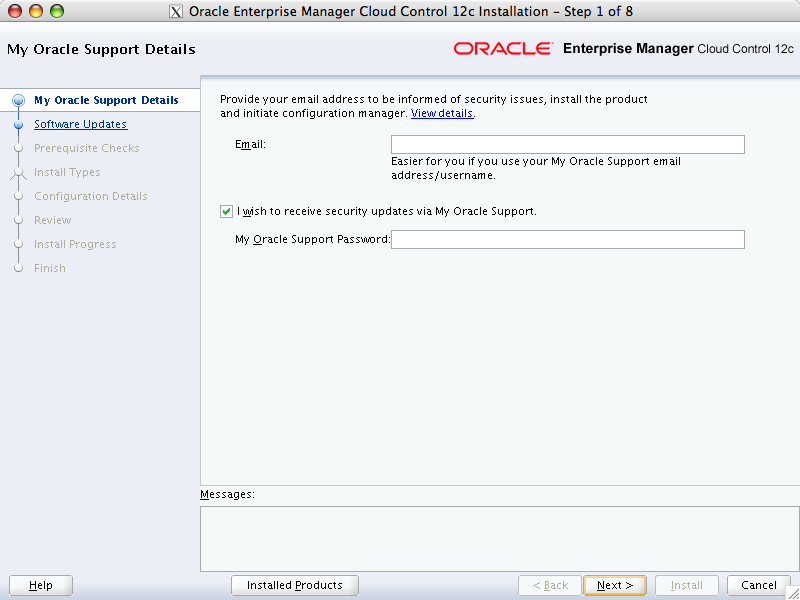This screenshot has width=800, height=600.
Task: Select the Prerequisite Checks step icon
Action: tap(19, 148)
